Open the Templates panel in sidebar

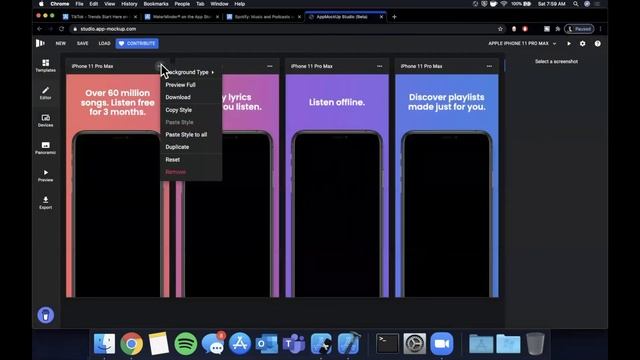(45, 65)
